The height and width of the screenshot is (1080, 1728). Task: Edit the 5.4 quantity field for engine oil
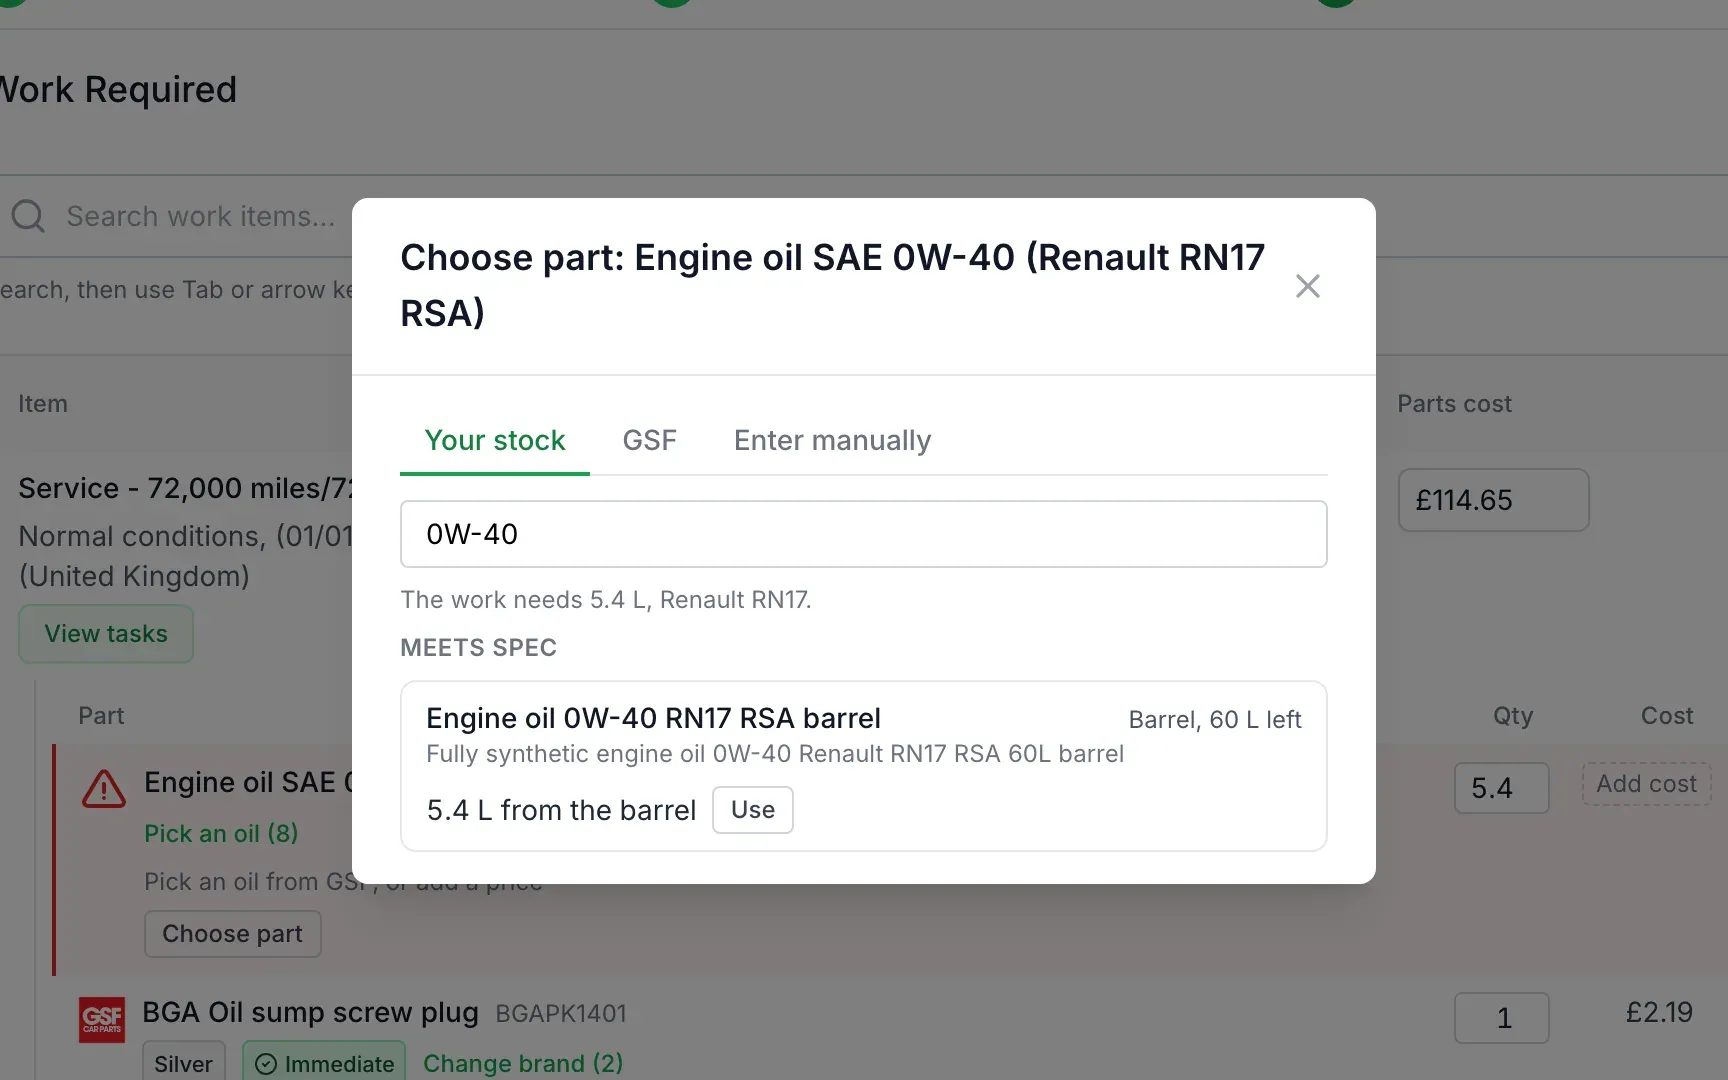(x=1501, y=788)
